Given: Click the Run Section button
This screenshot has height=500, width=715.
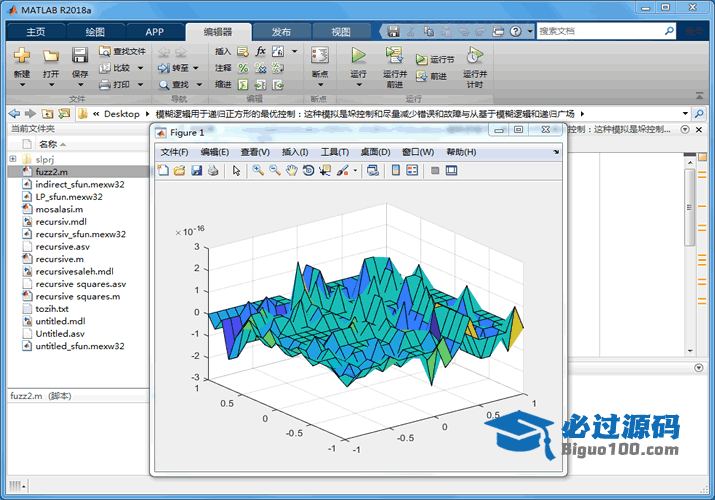Looking at the screenshot, I should pyautogui.click(x=435, y=59).
